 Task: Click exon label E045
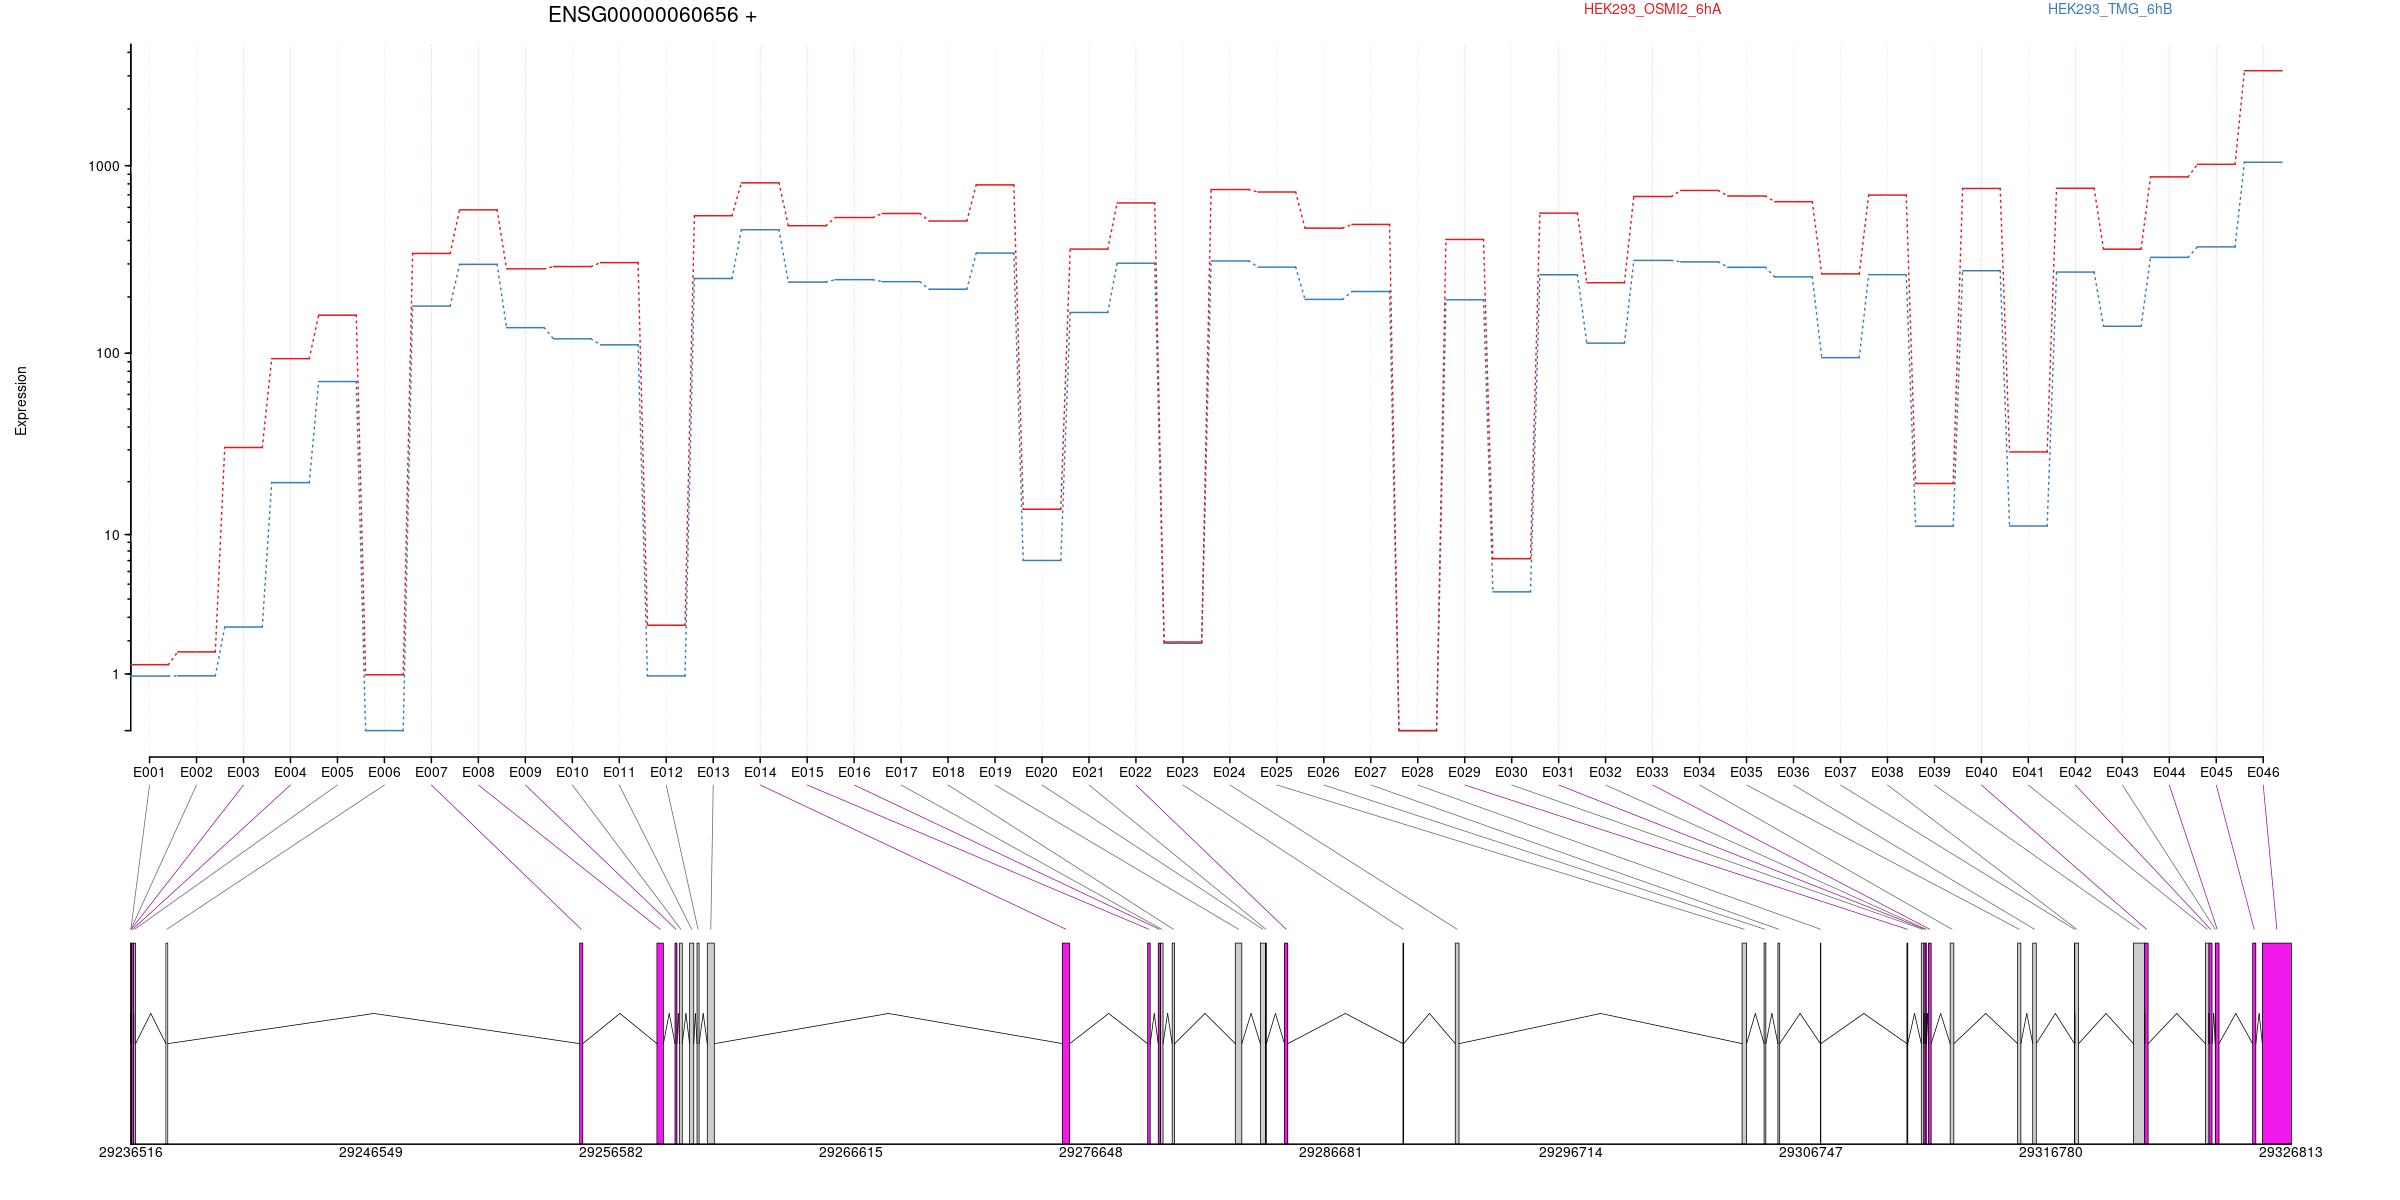(2216, 772)
